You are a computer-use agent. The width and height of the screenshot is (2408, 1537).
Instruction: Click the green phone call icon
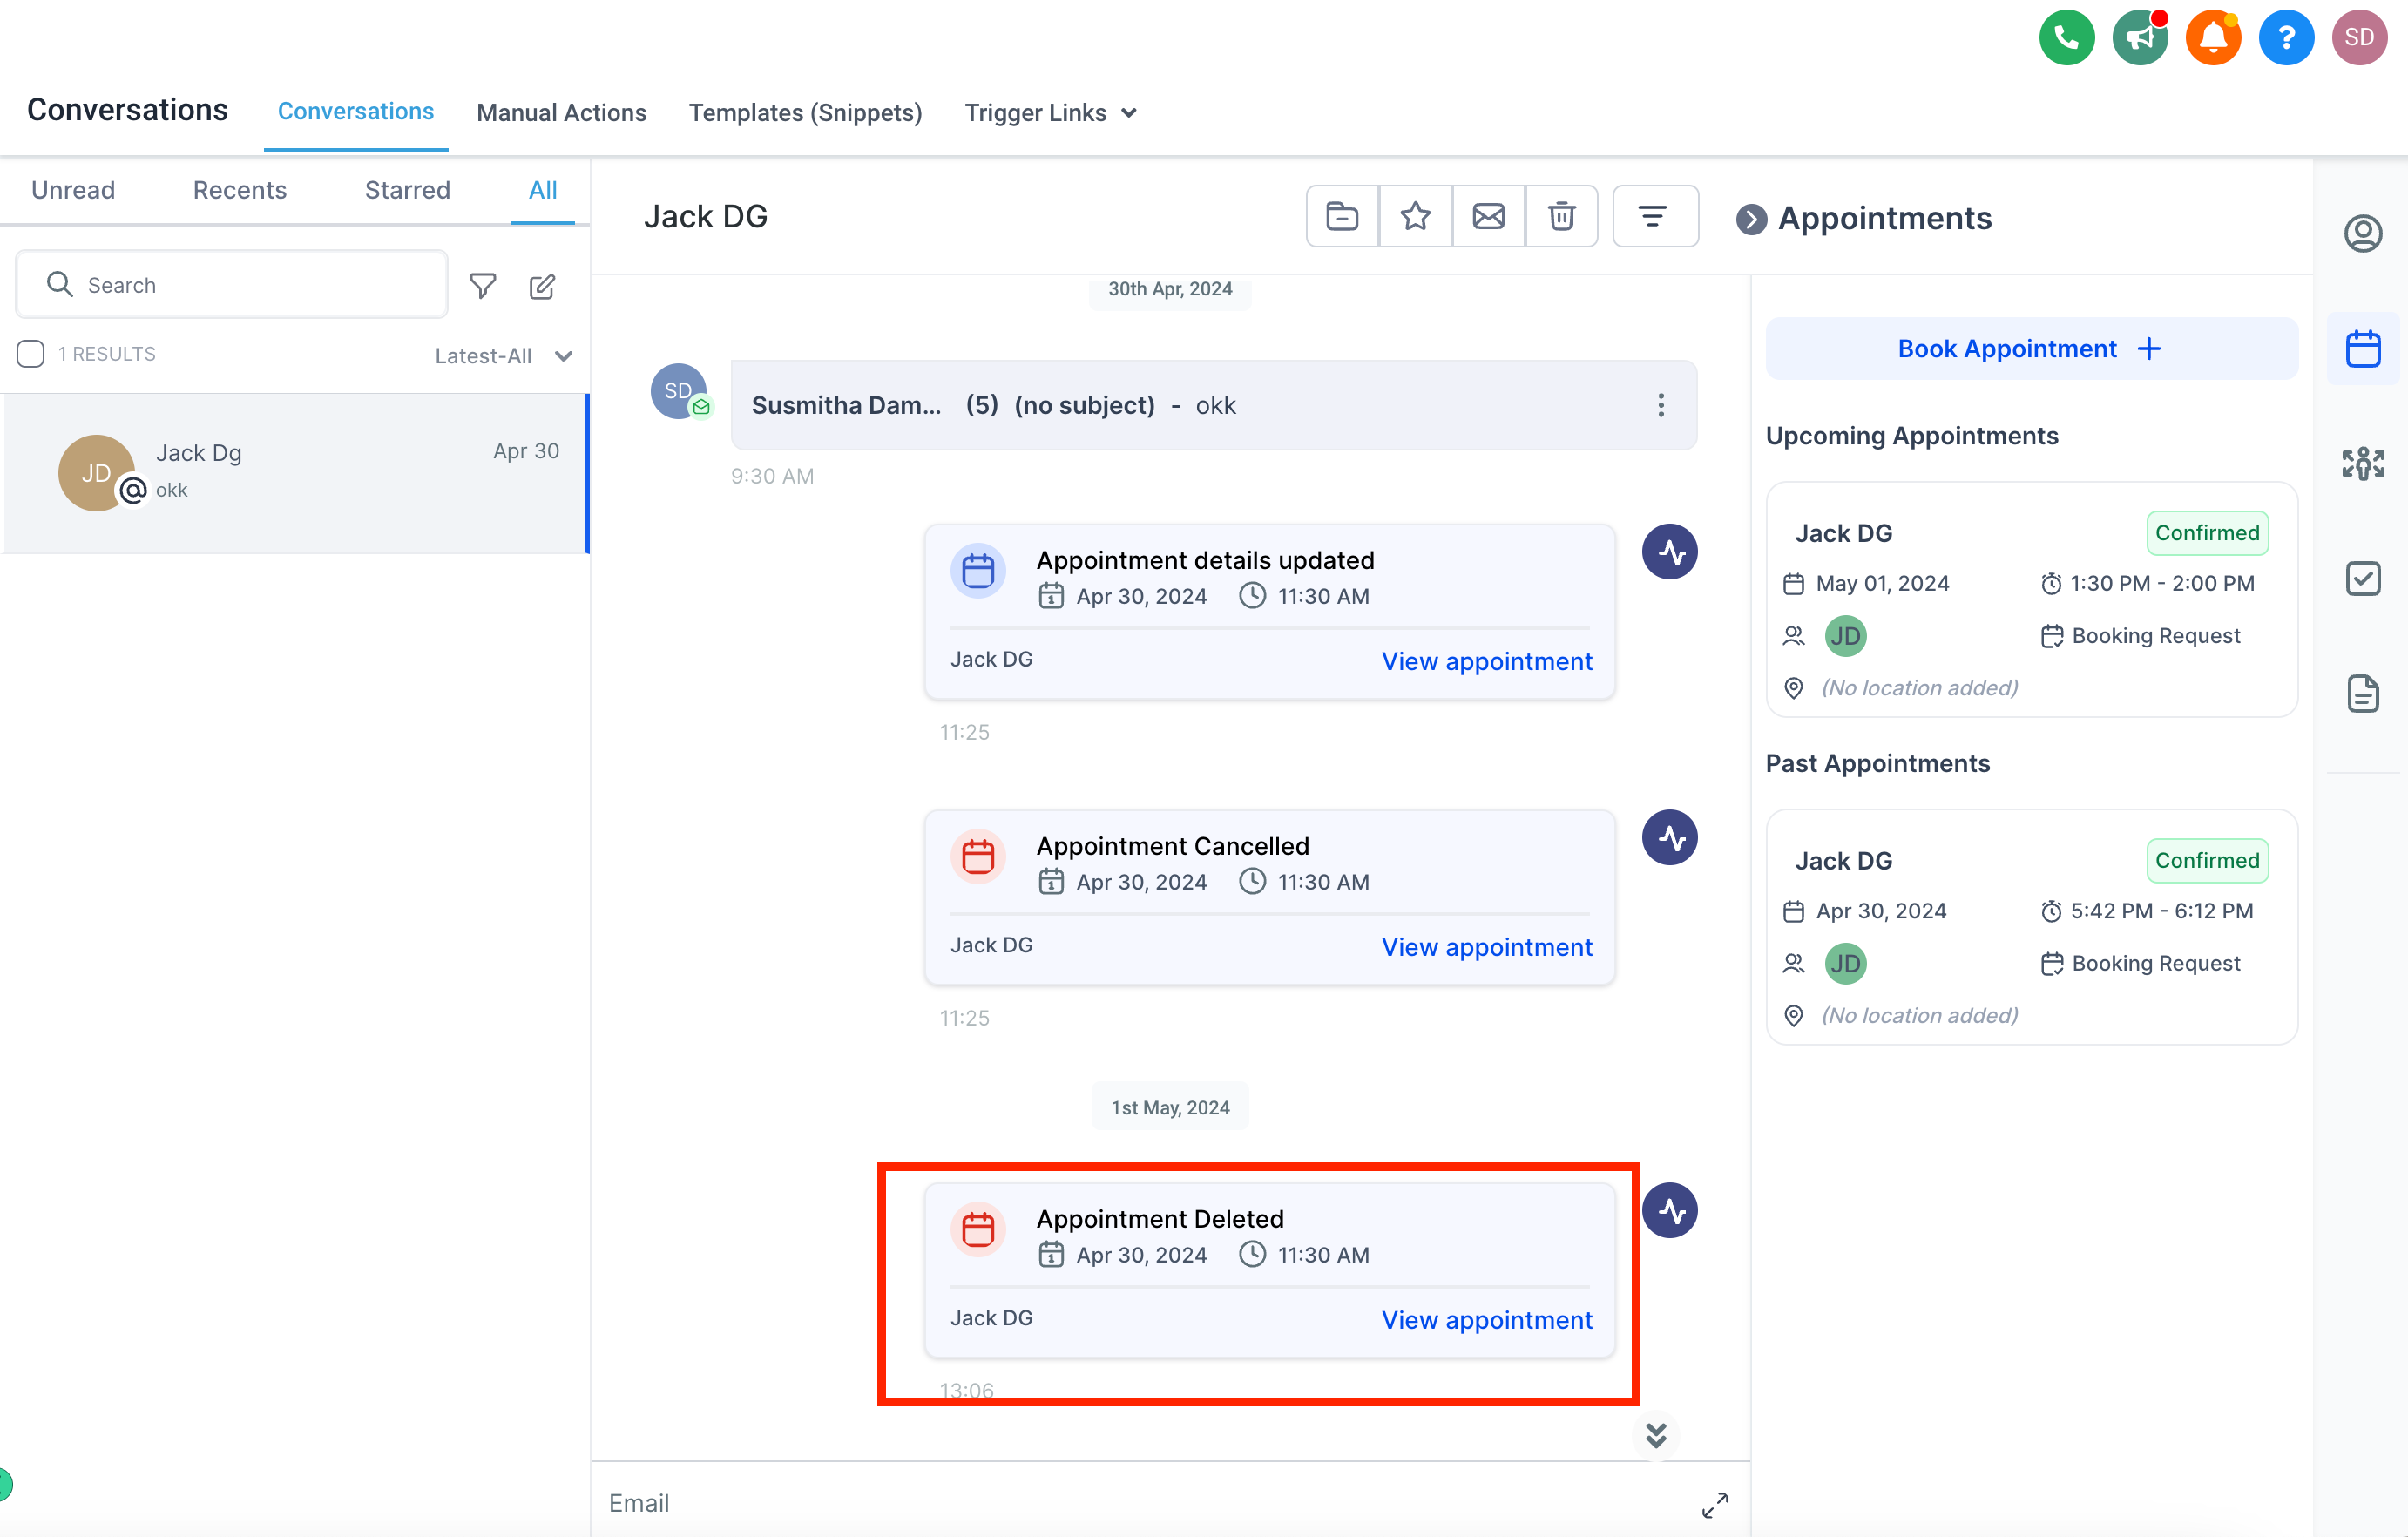[2066, 38]
